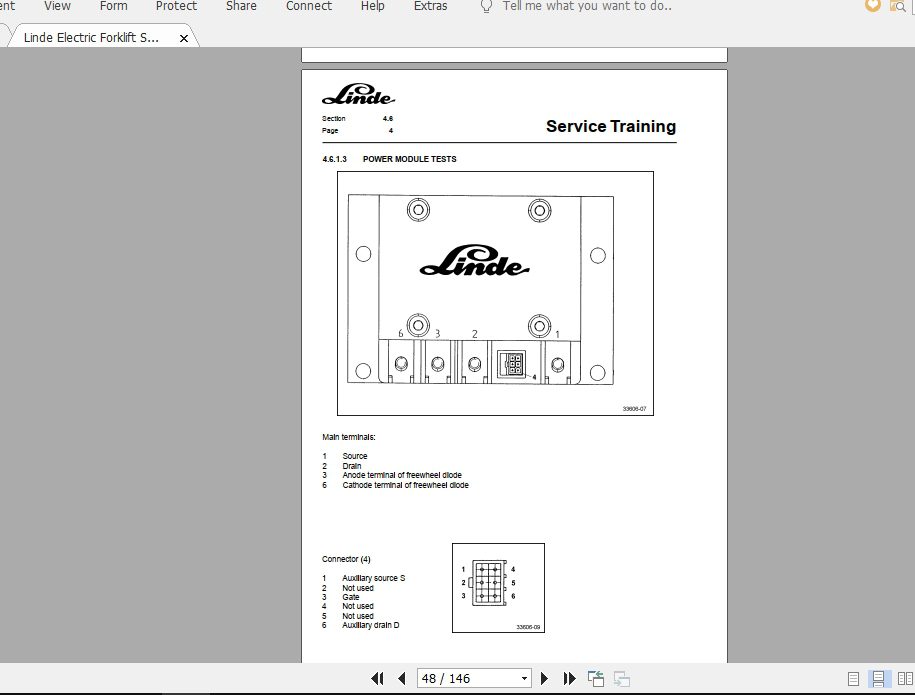
Task: Click 'Anode terminal of freewheel diode'
Action: (402, 475)
